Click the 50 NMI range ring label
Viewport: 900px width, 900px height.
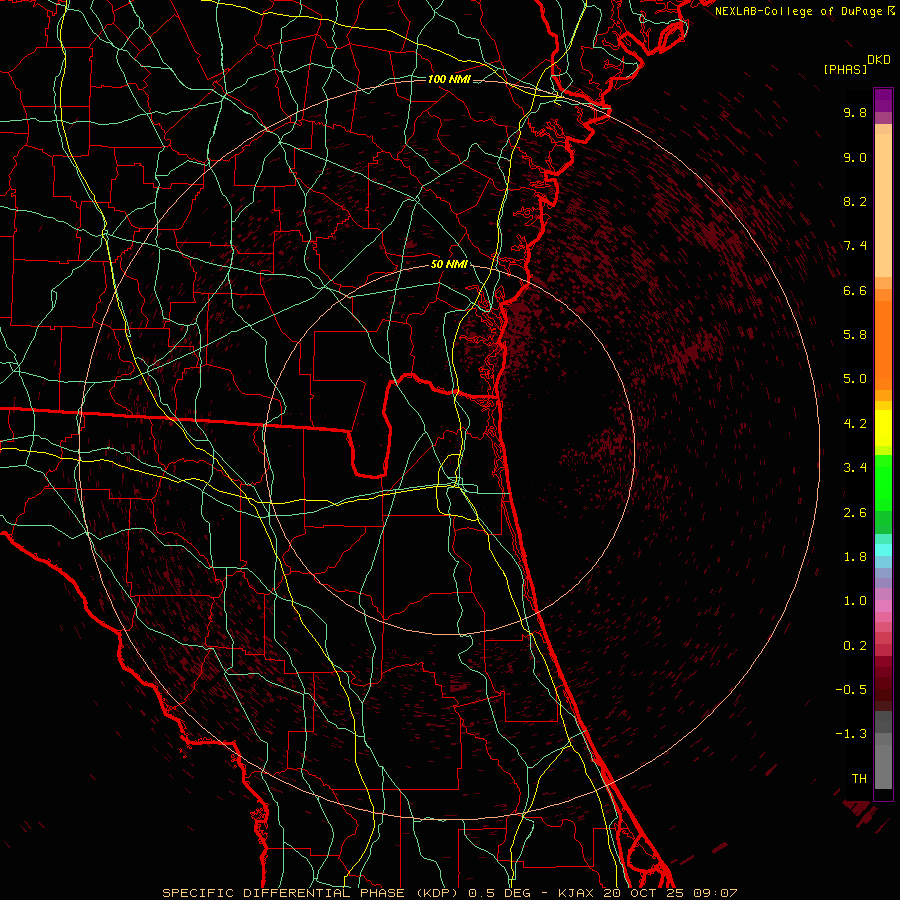(x=449, y=265)
